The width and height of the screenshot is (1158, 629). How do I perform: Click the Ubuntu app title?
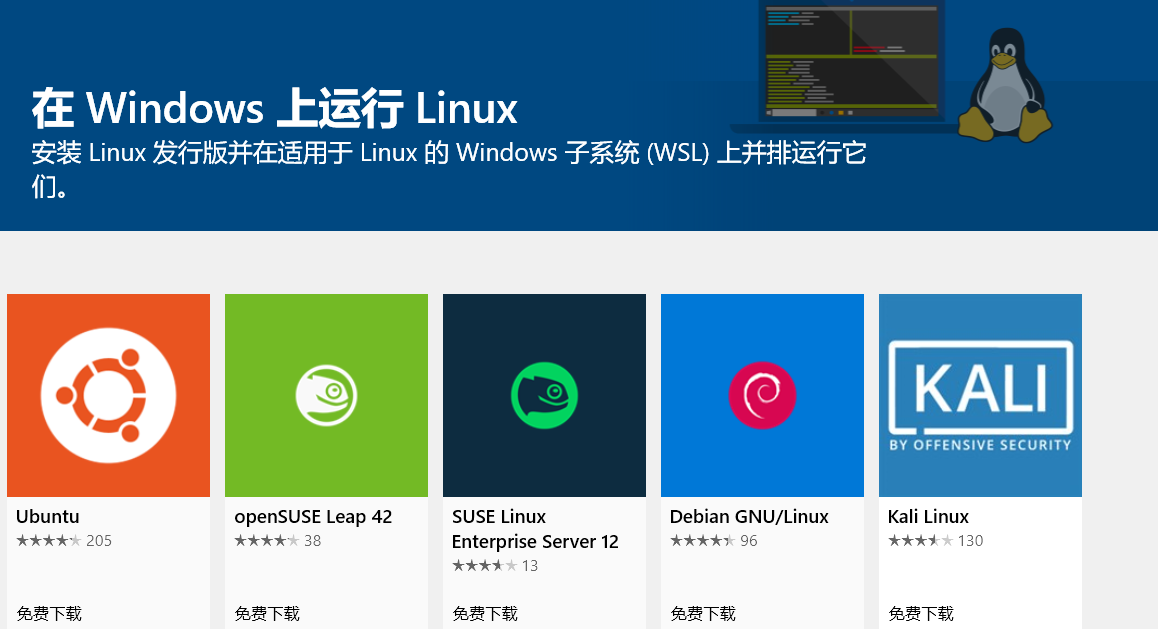(47, 517)
